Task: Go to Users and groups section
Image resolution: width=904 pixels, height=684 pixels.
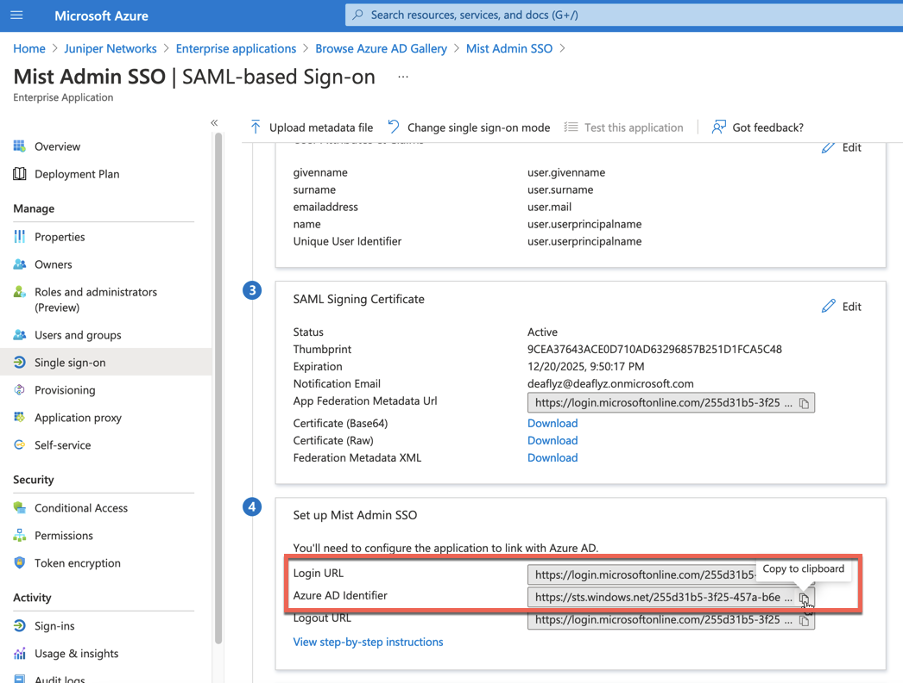Action: [x=77, y=335]
